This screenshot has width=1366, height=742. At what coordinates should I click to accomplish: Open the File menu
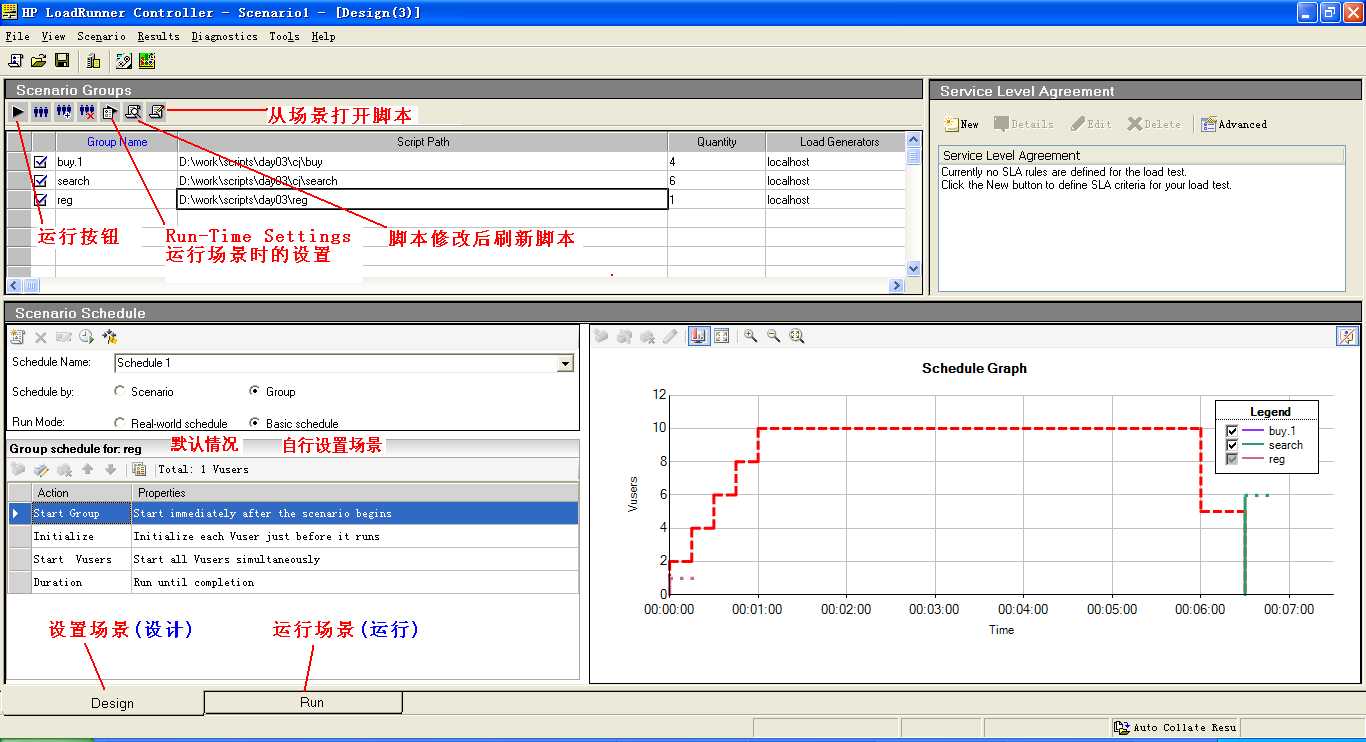(17, 36)
